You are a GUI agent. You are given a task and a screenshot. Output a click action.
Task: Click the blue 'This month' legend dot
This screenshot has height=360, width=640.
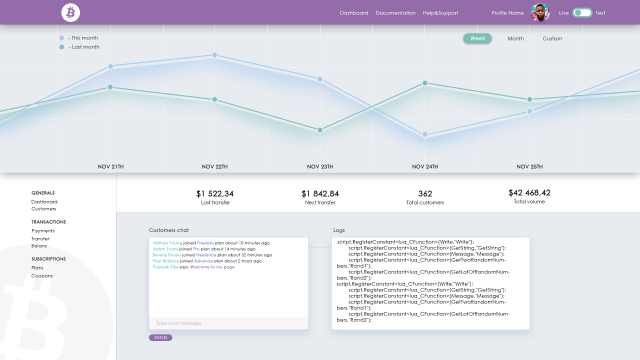pos(62,38)
